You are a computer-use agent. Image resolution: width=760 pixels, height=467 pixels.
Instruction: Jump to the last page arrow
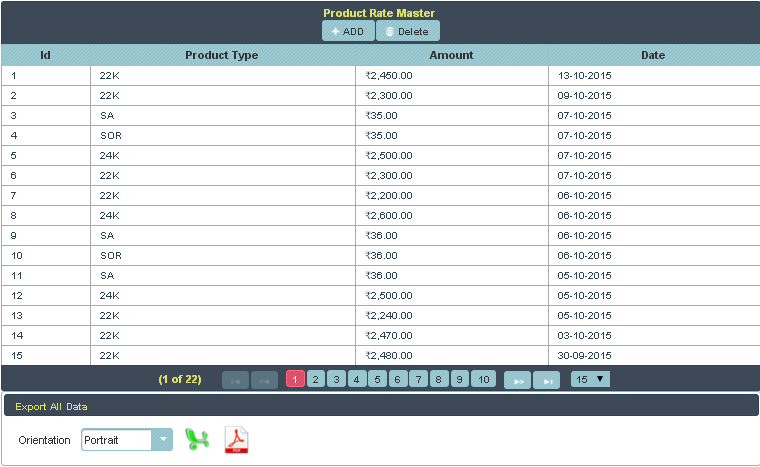tap(546, 380)
